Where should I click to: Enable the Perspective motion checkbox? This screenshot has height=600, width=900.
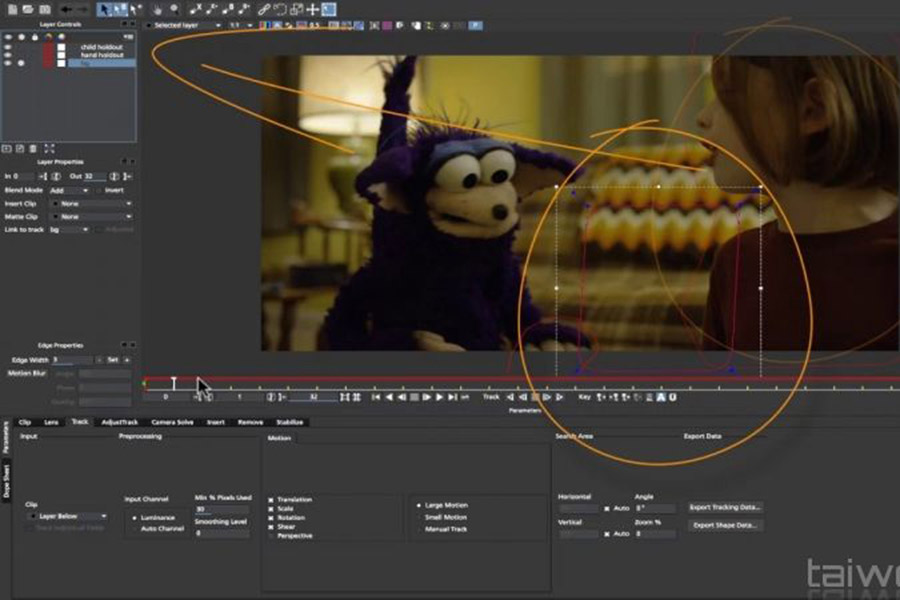pyautogui.click(x=270, y=536)
